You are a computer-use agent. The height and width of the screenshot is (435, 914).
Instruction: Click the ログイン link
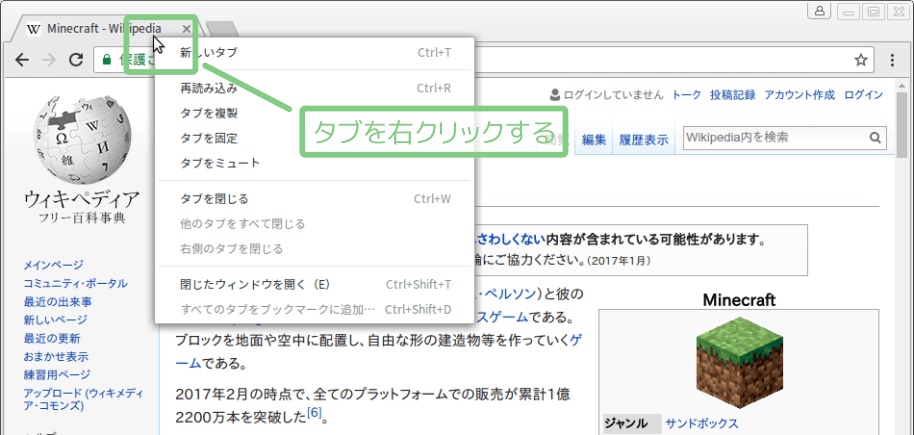coord(863,95)
